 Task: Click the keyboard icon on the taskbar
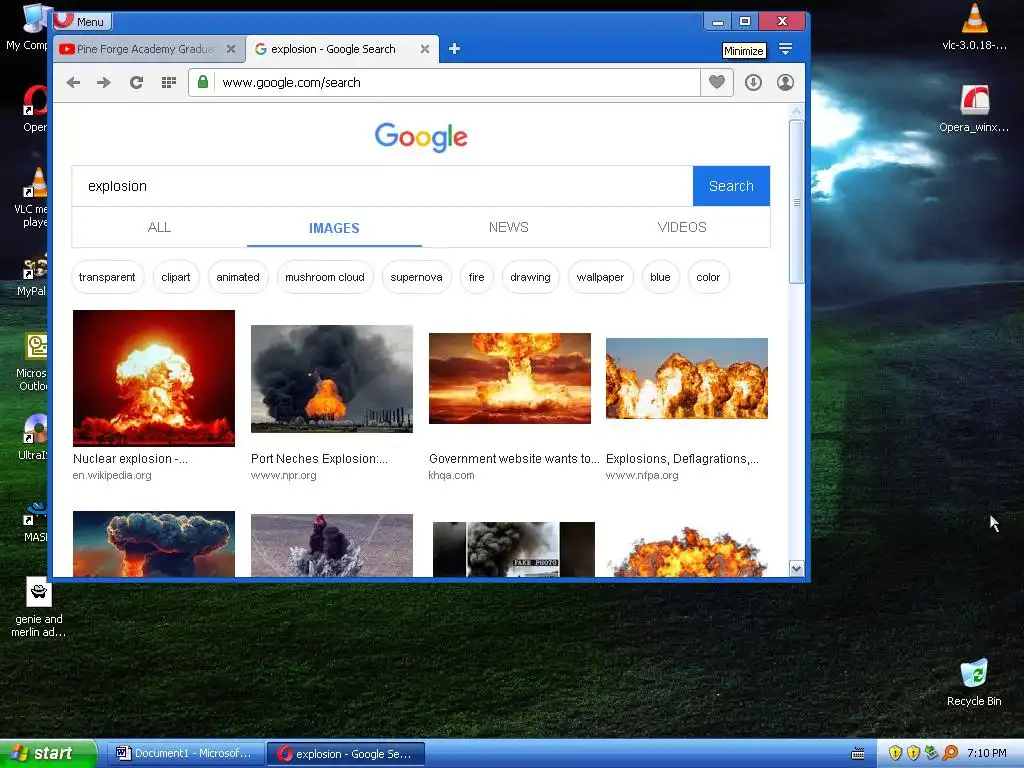pos(858,754)
